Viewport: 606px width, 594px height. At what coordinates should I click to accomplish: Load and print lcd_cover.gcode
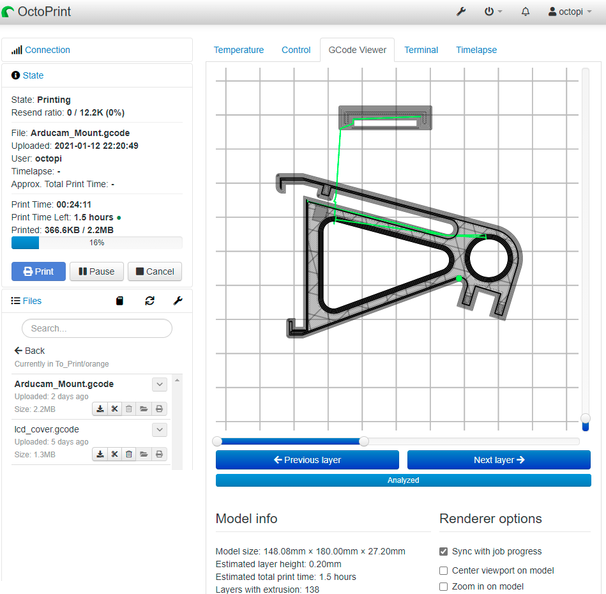(x=159, y=454)
